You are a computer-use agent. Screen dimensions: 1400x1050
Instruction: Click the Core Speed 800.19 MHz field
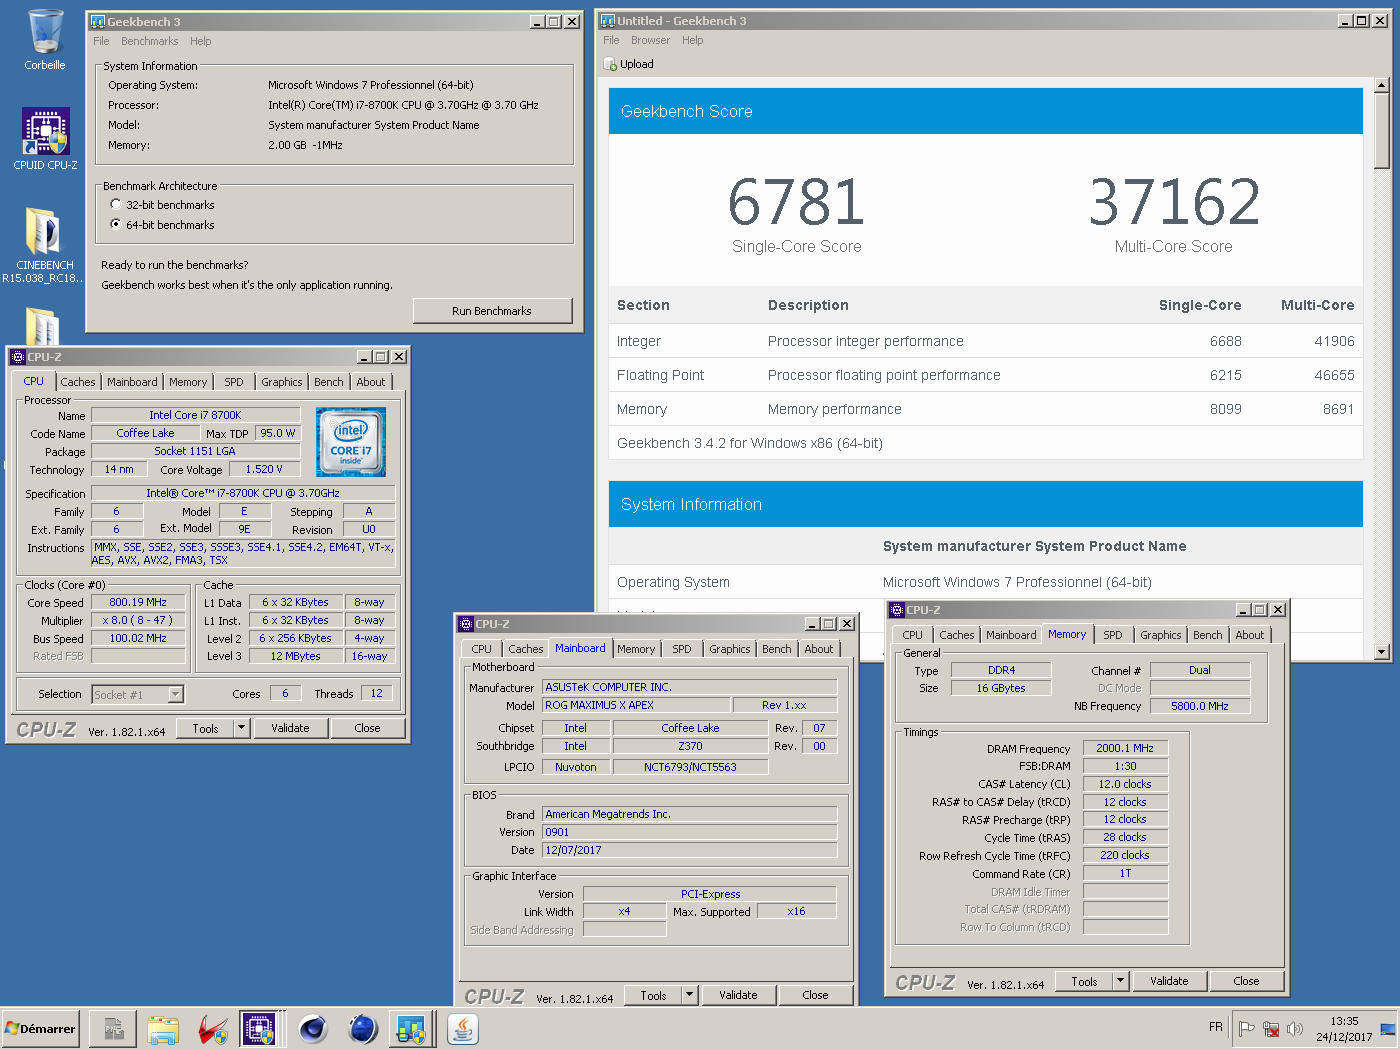138,603
